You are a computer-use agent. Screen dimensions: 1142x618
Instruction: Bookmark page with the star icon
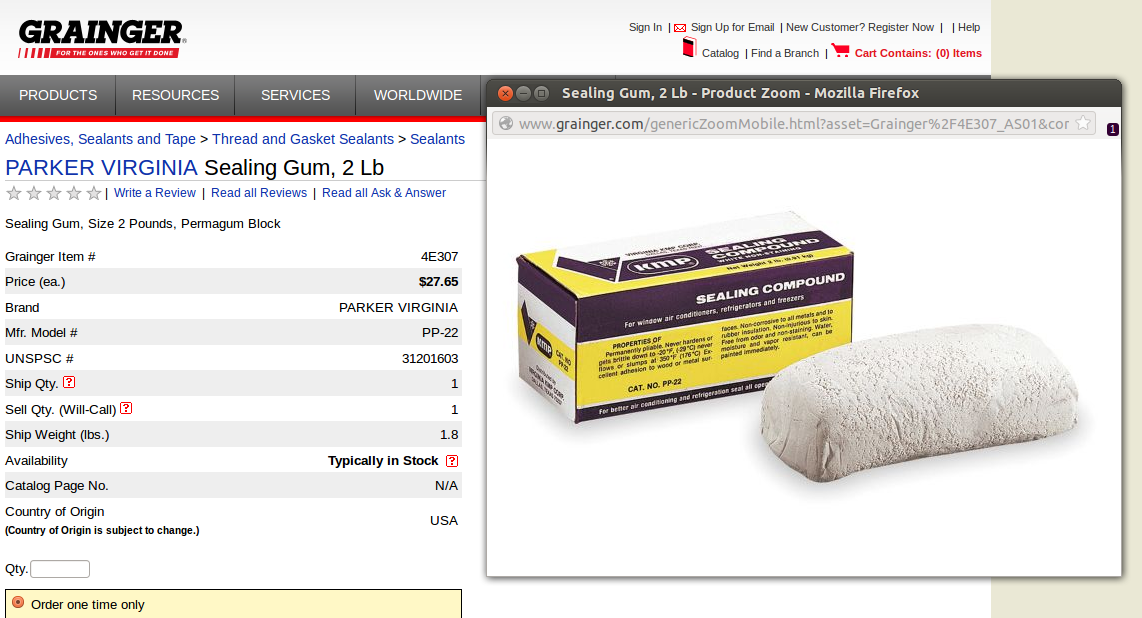tap(1083, 123)
